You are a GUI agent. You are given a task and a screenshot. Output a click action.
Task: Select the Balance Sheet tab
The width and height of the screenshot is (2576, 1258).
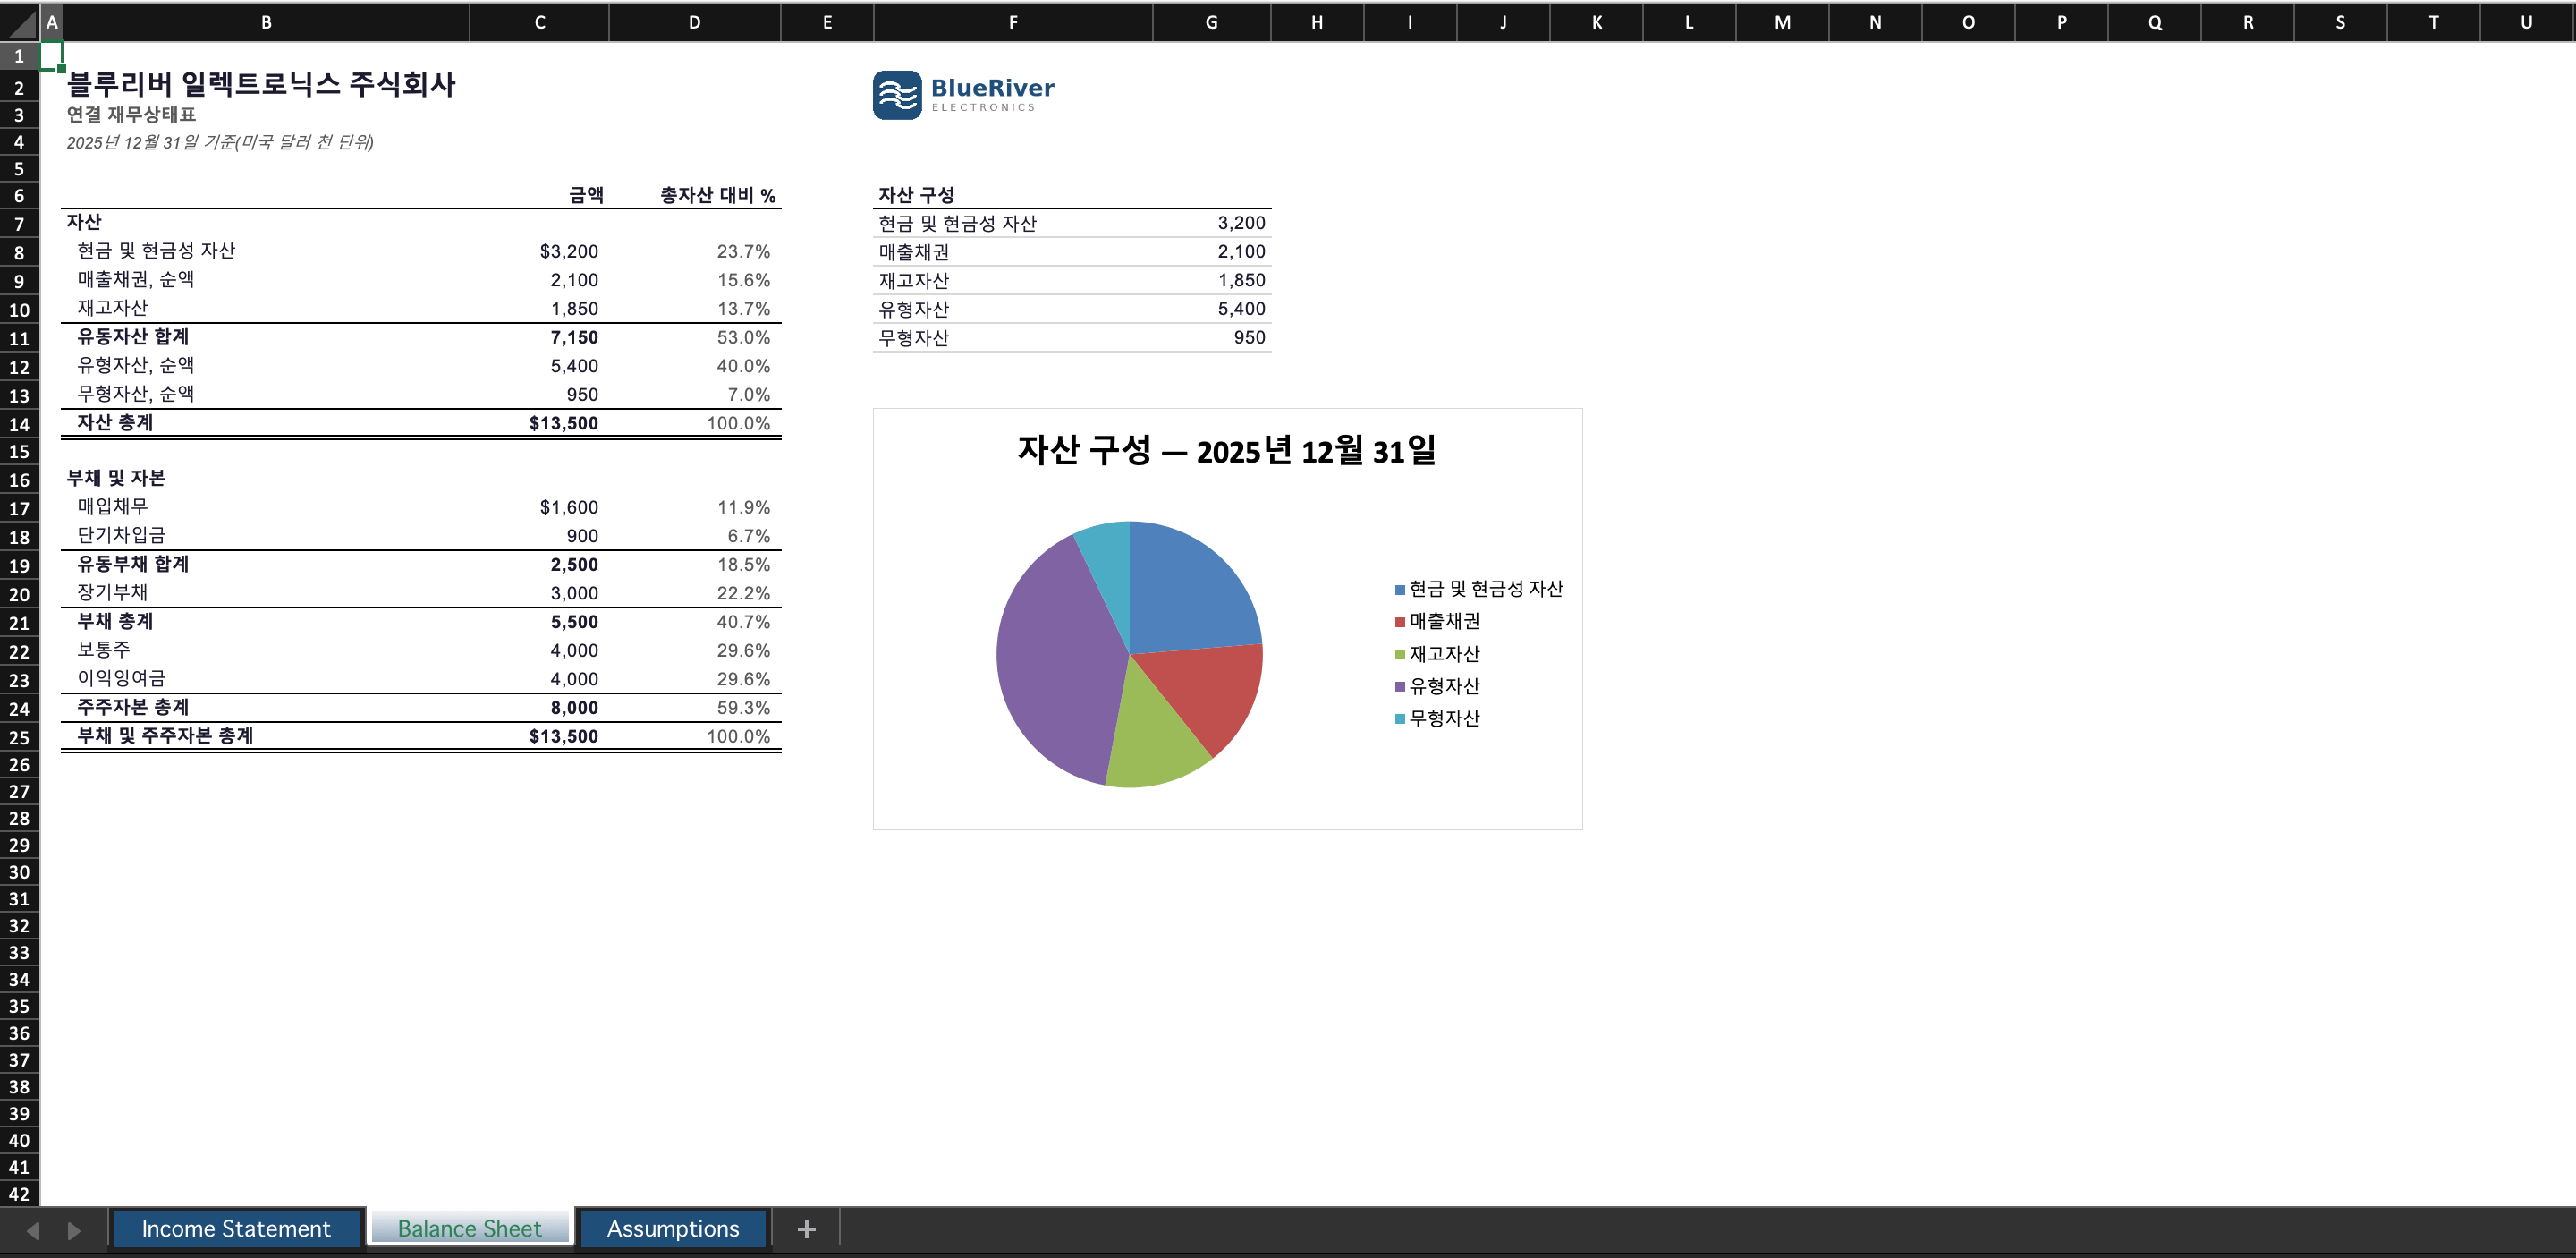coord(470,1229)
